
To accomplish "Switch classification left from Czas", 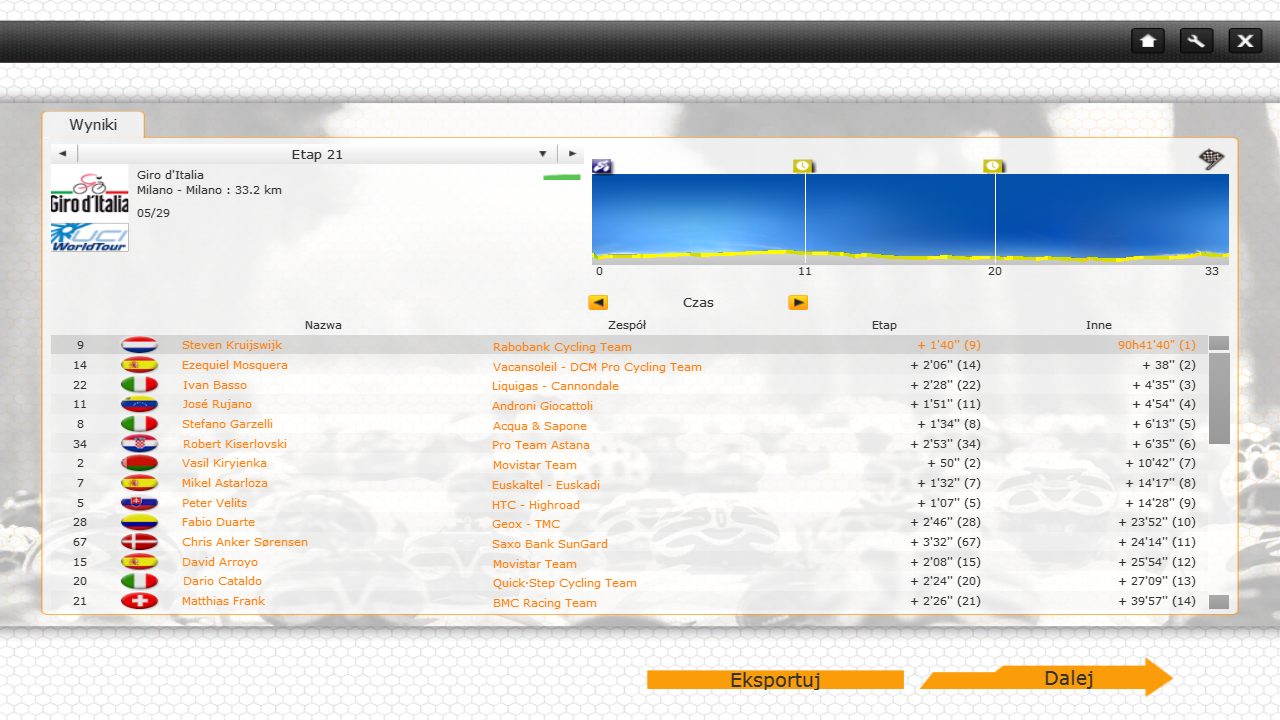I will click(x=598, y=303).
